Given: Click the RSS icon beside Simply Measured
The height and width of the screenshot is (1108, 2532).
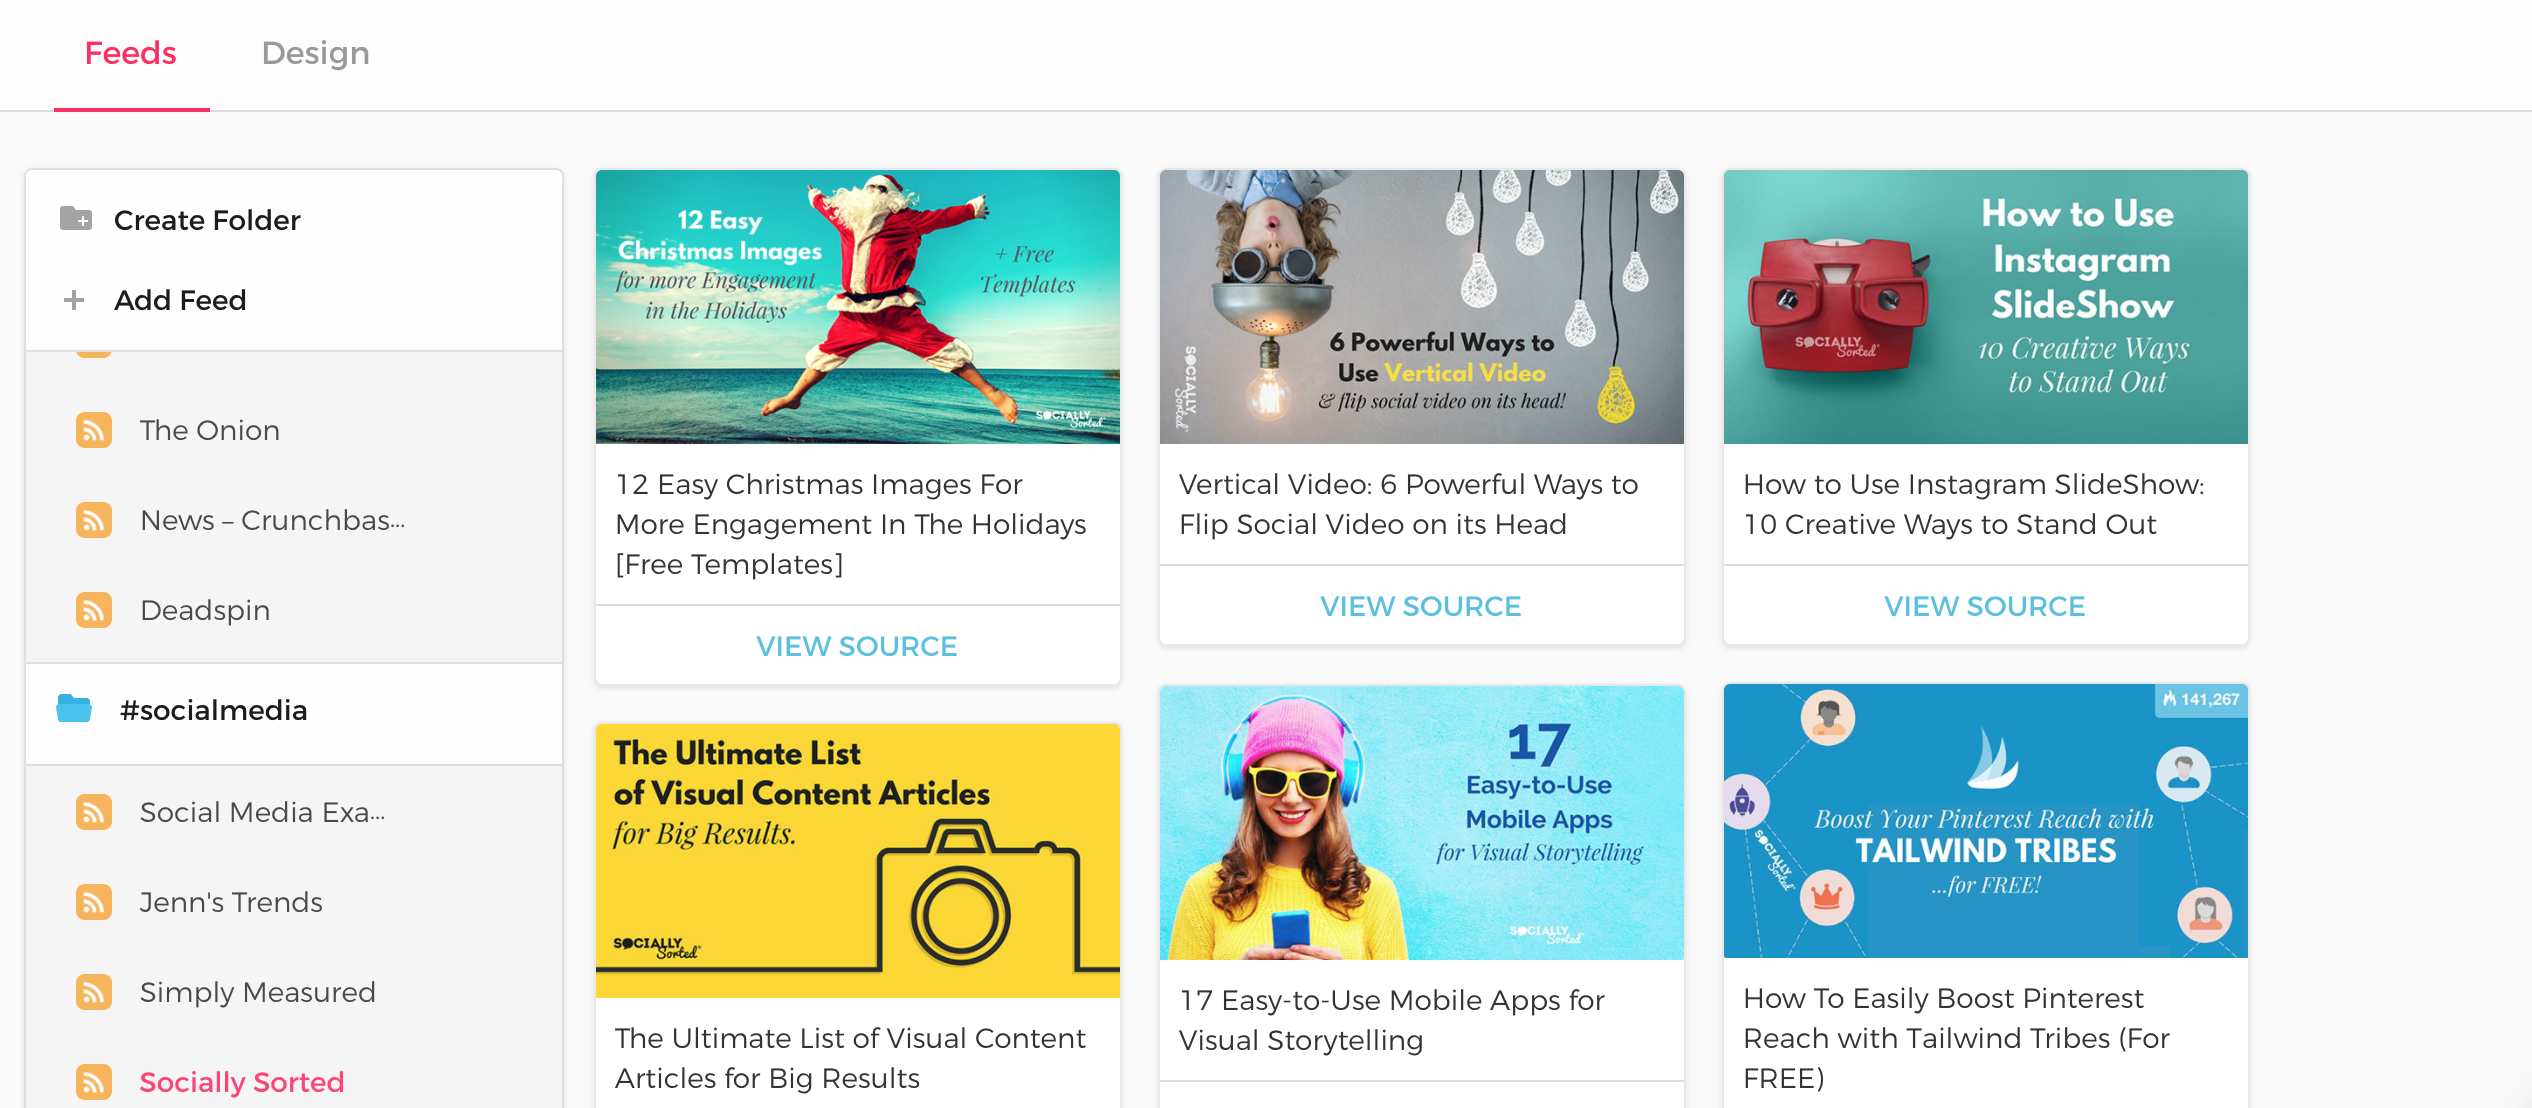Looking at the screenshot, I should [x=94, y=992].
